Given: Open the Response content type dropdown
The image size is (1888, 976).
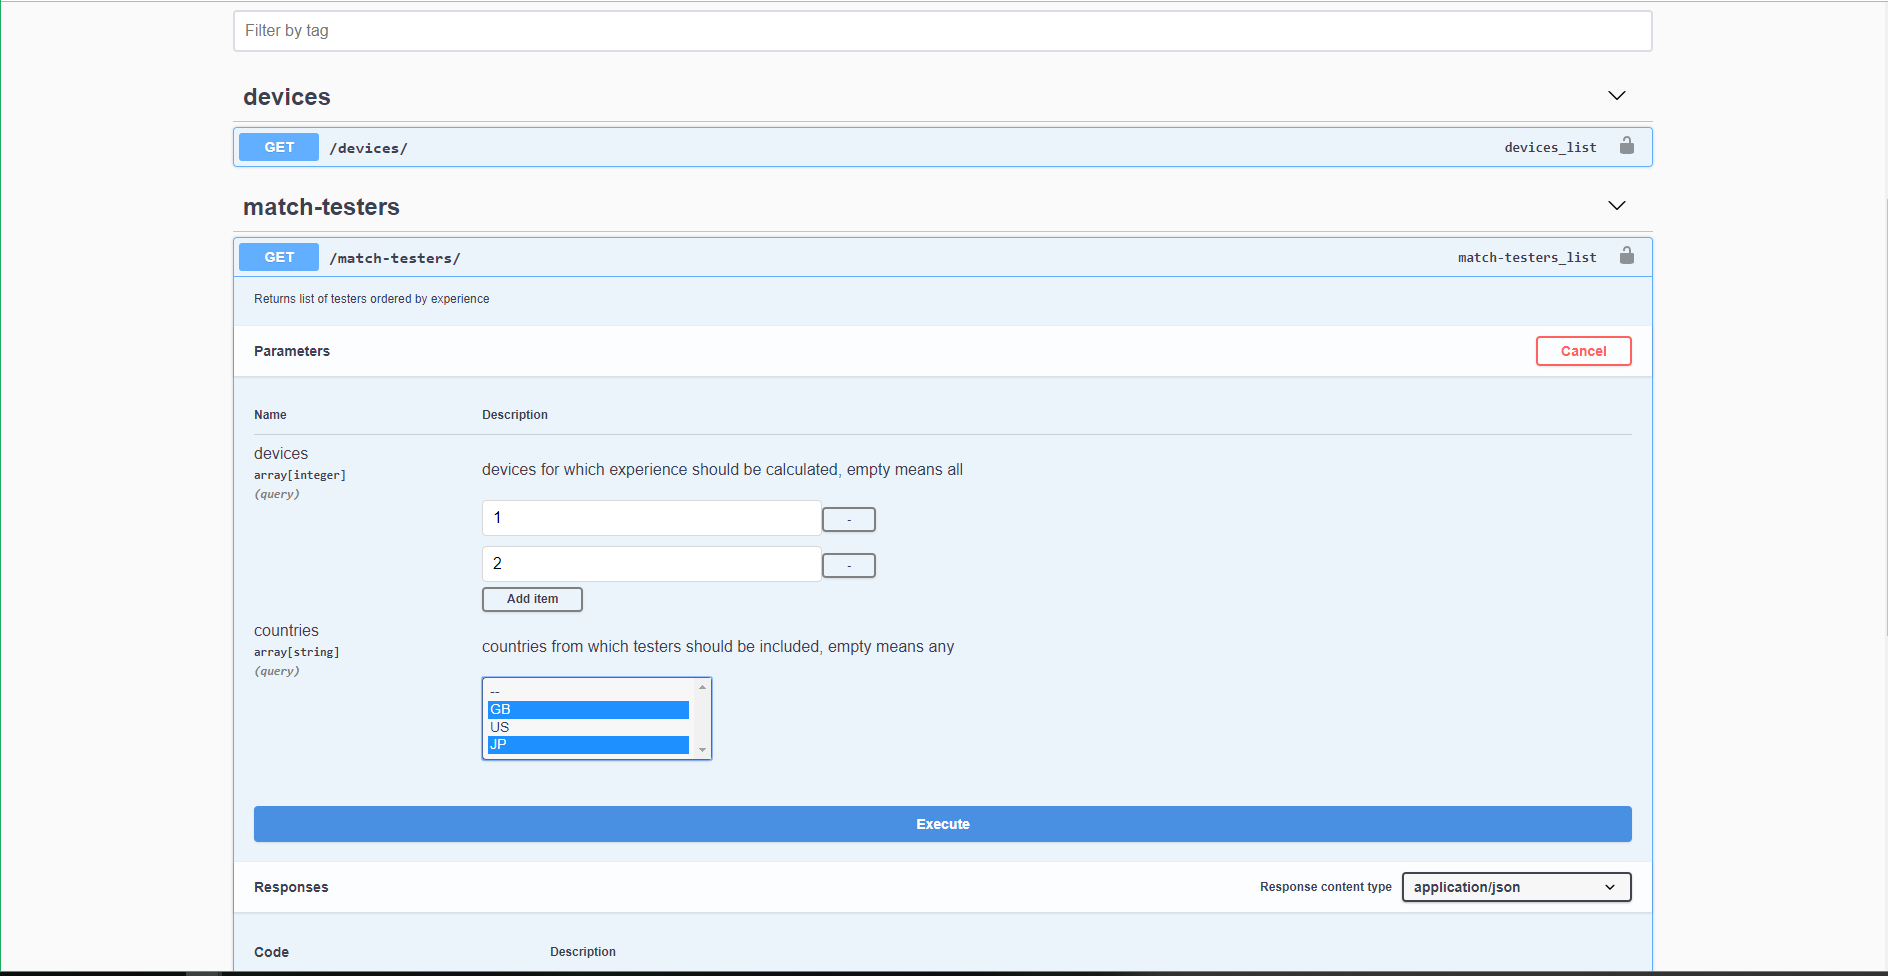Looking at the screenshot, I should (1516, 887).
